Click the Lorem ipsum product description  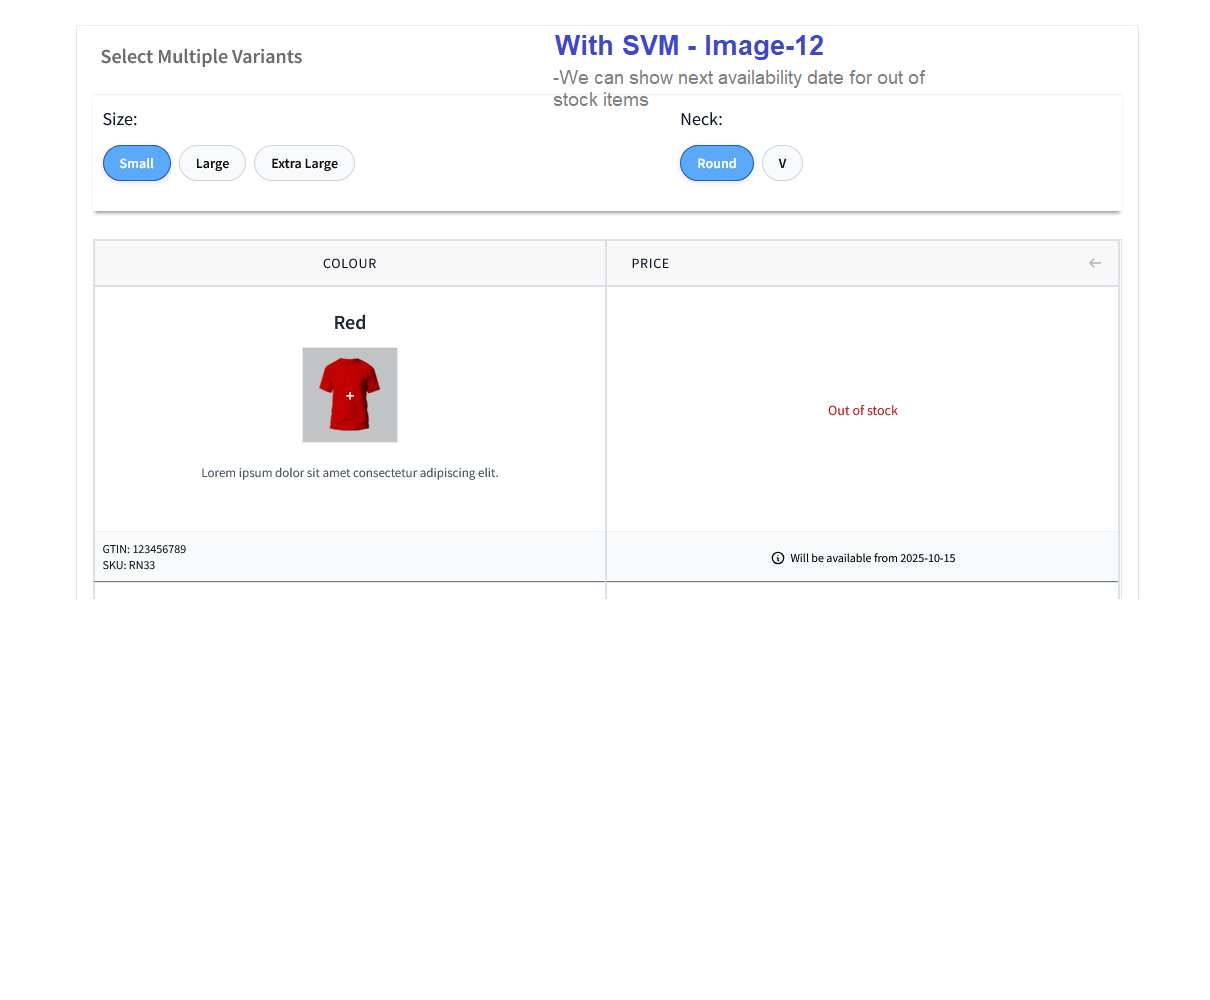point(350,473)
